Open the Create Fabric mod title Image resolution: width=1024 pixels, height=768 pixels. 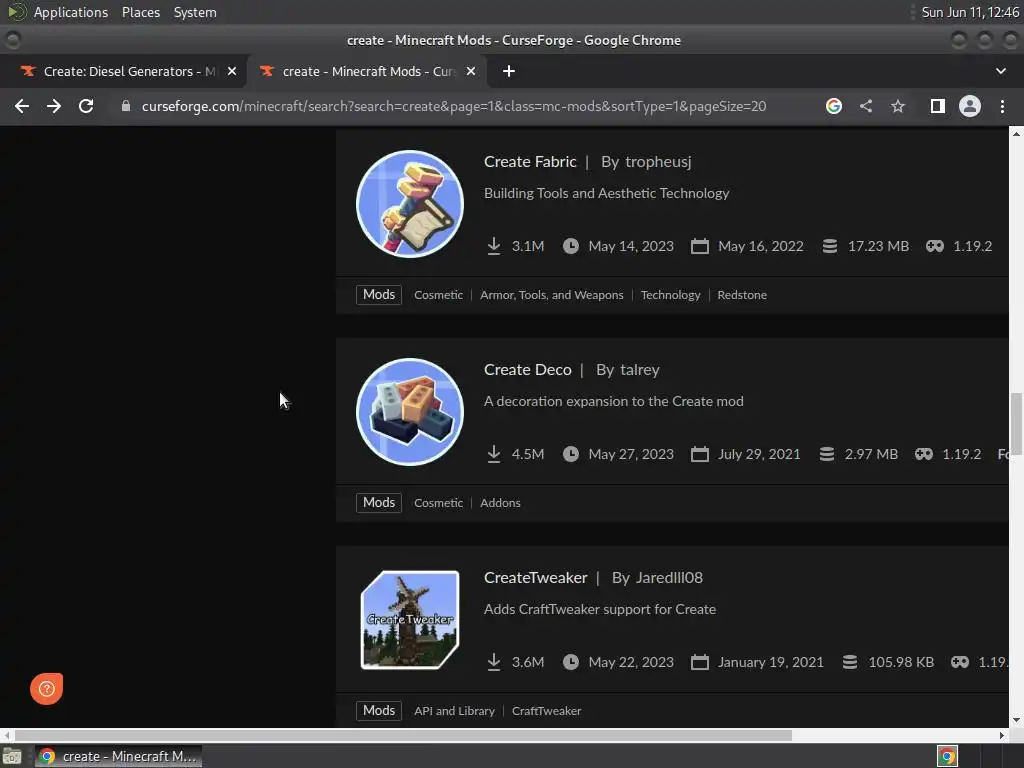530,161
